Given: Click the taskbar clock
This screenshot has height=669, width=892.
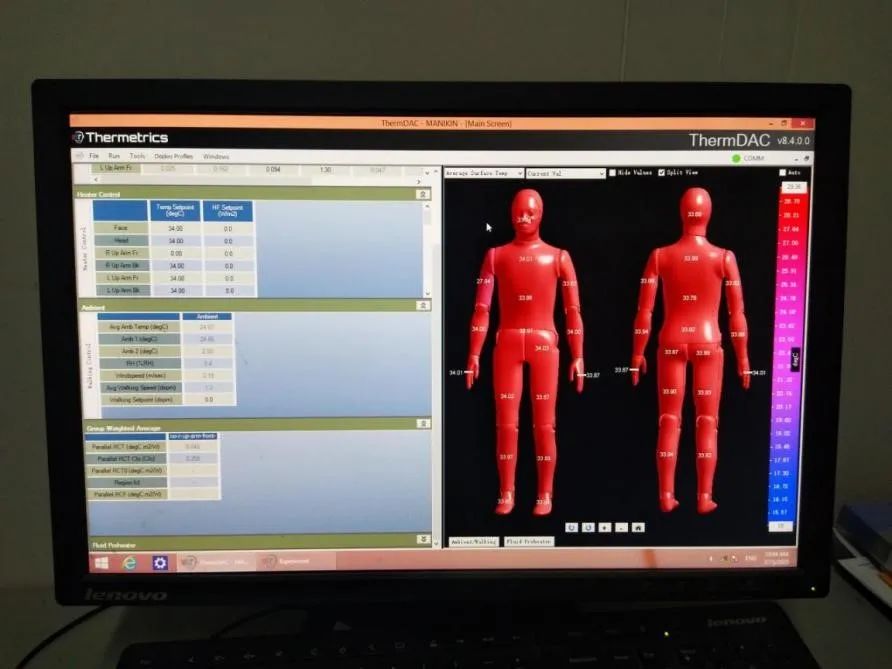Looking at the screenshot, I should 776,558.
